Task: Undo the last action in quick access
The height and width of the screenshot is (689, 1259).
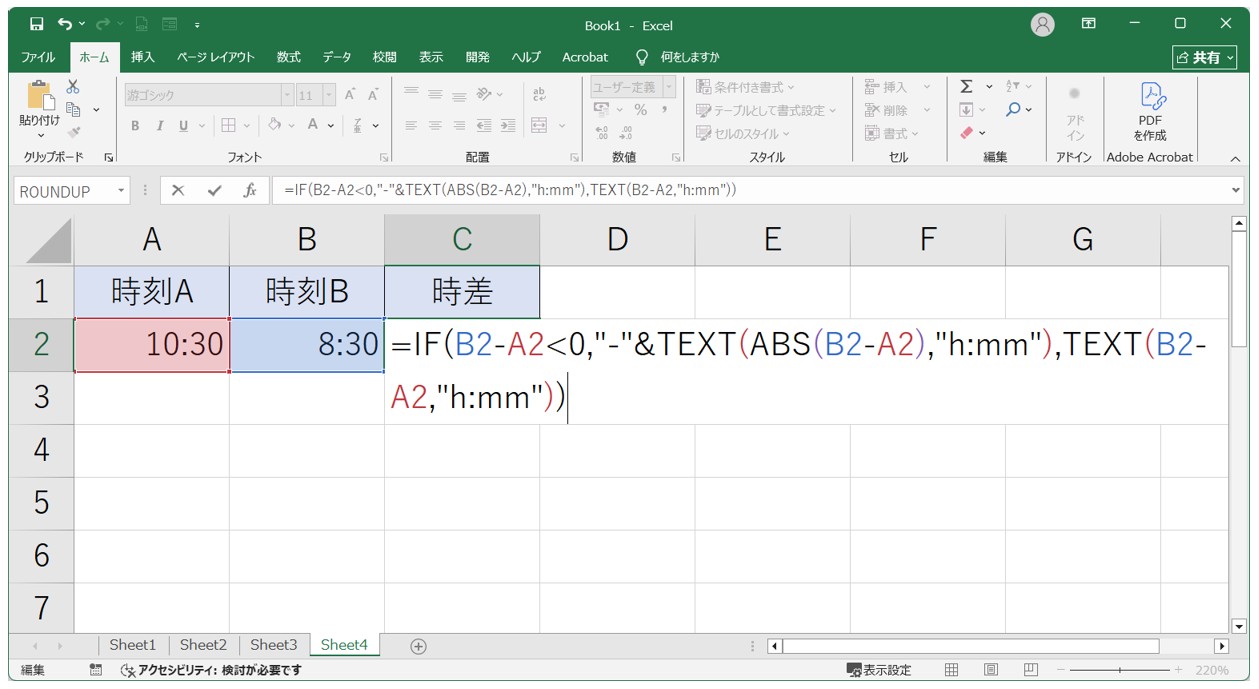Action: [65, 24]
